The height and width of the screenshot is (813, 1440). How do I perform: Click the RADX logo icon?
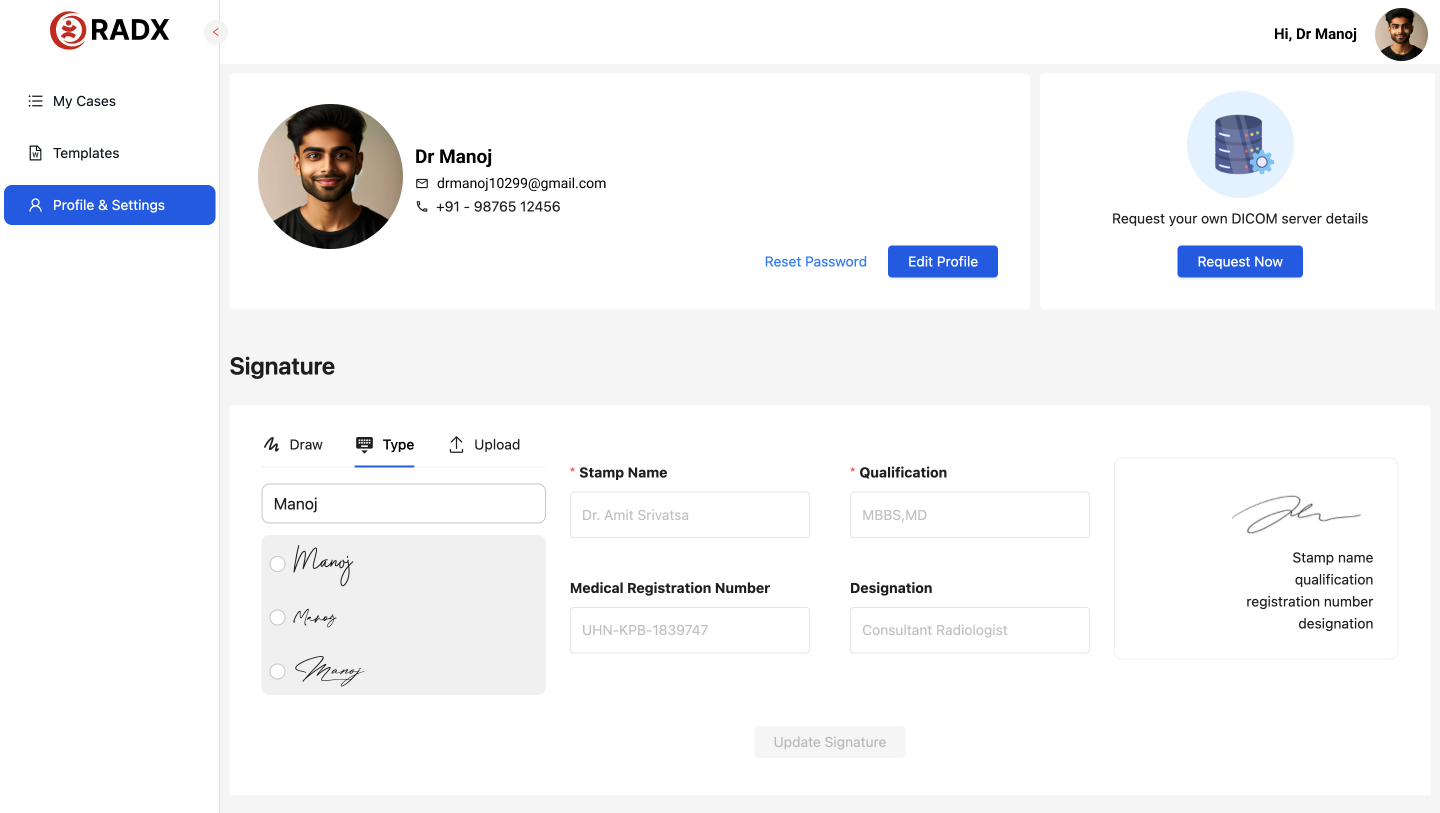click(x=68, y=31)
